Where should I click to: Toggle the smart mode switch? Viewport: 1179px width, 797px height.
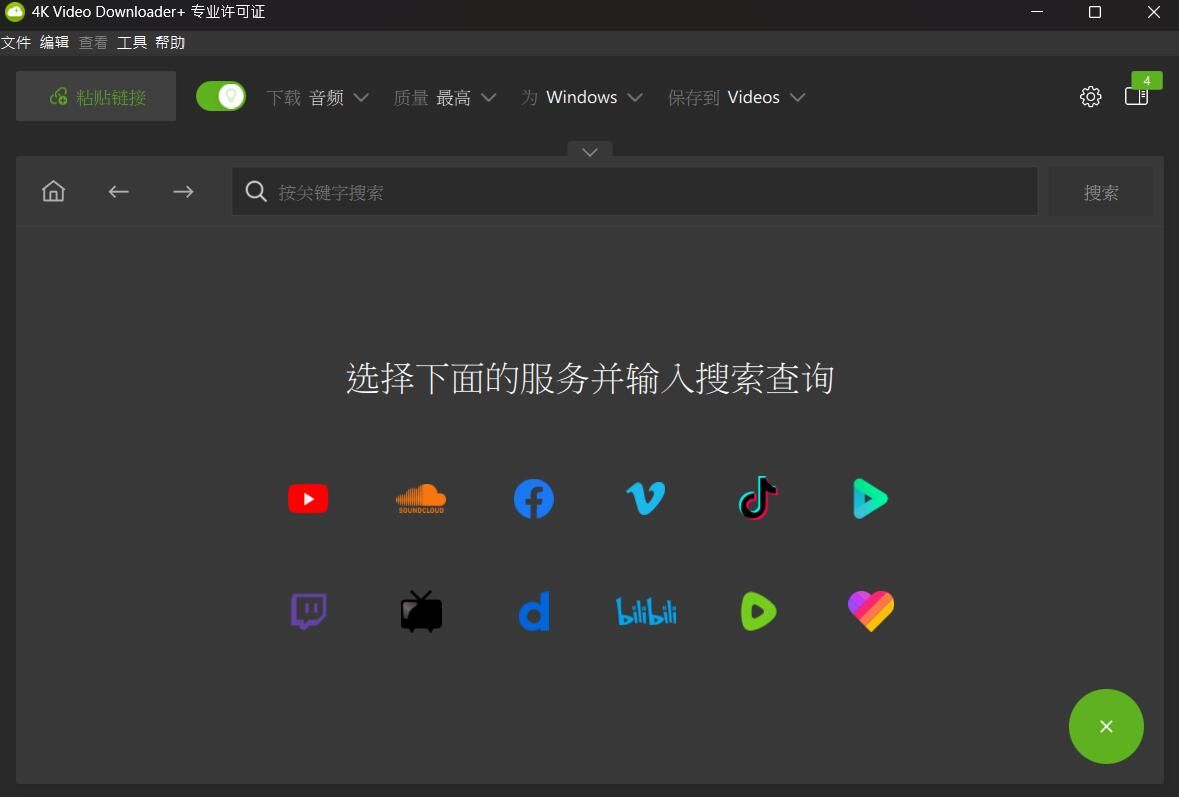[x=221, y=96]
